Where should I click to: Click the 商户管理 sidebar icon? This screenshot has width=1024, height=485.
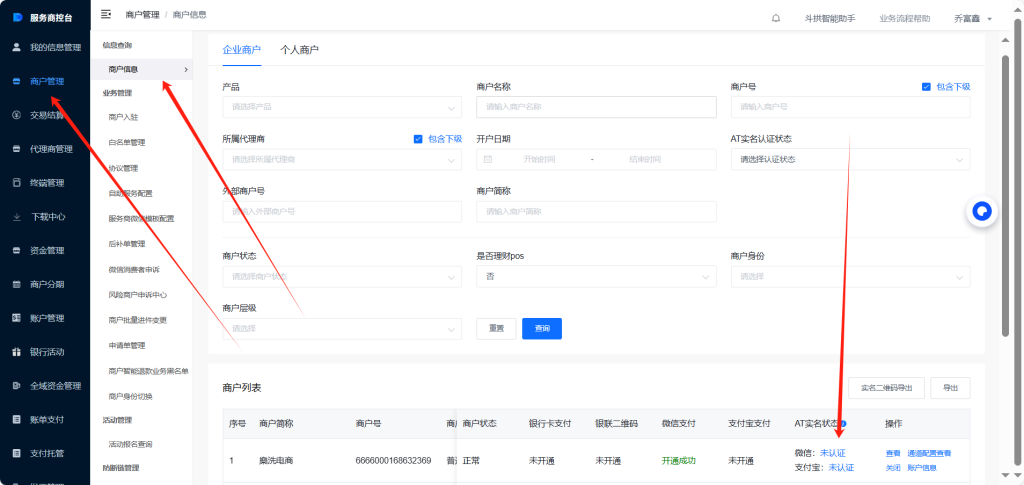(x=17, y=82)
